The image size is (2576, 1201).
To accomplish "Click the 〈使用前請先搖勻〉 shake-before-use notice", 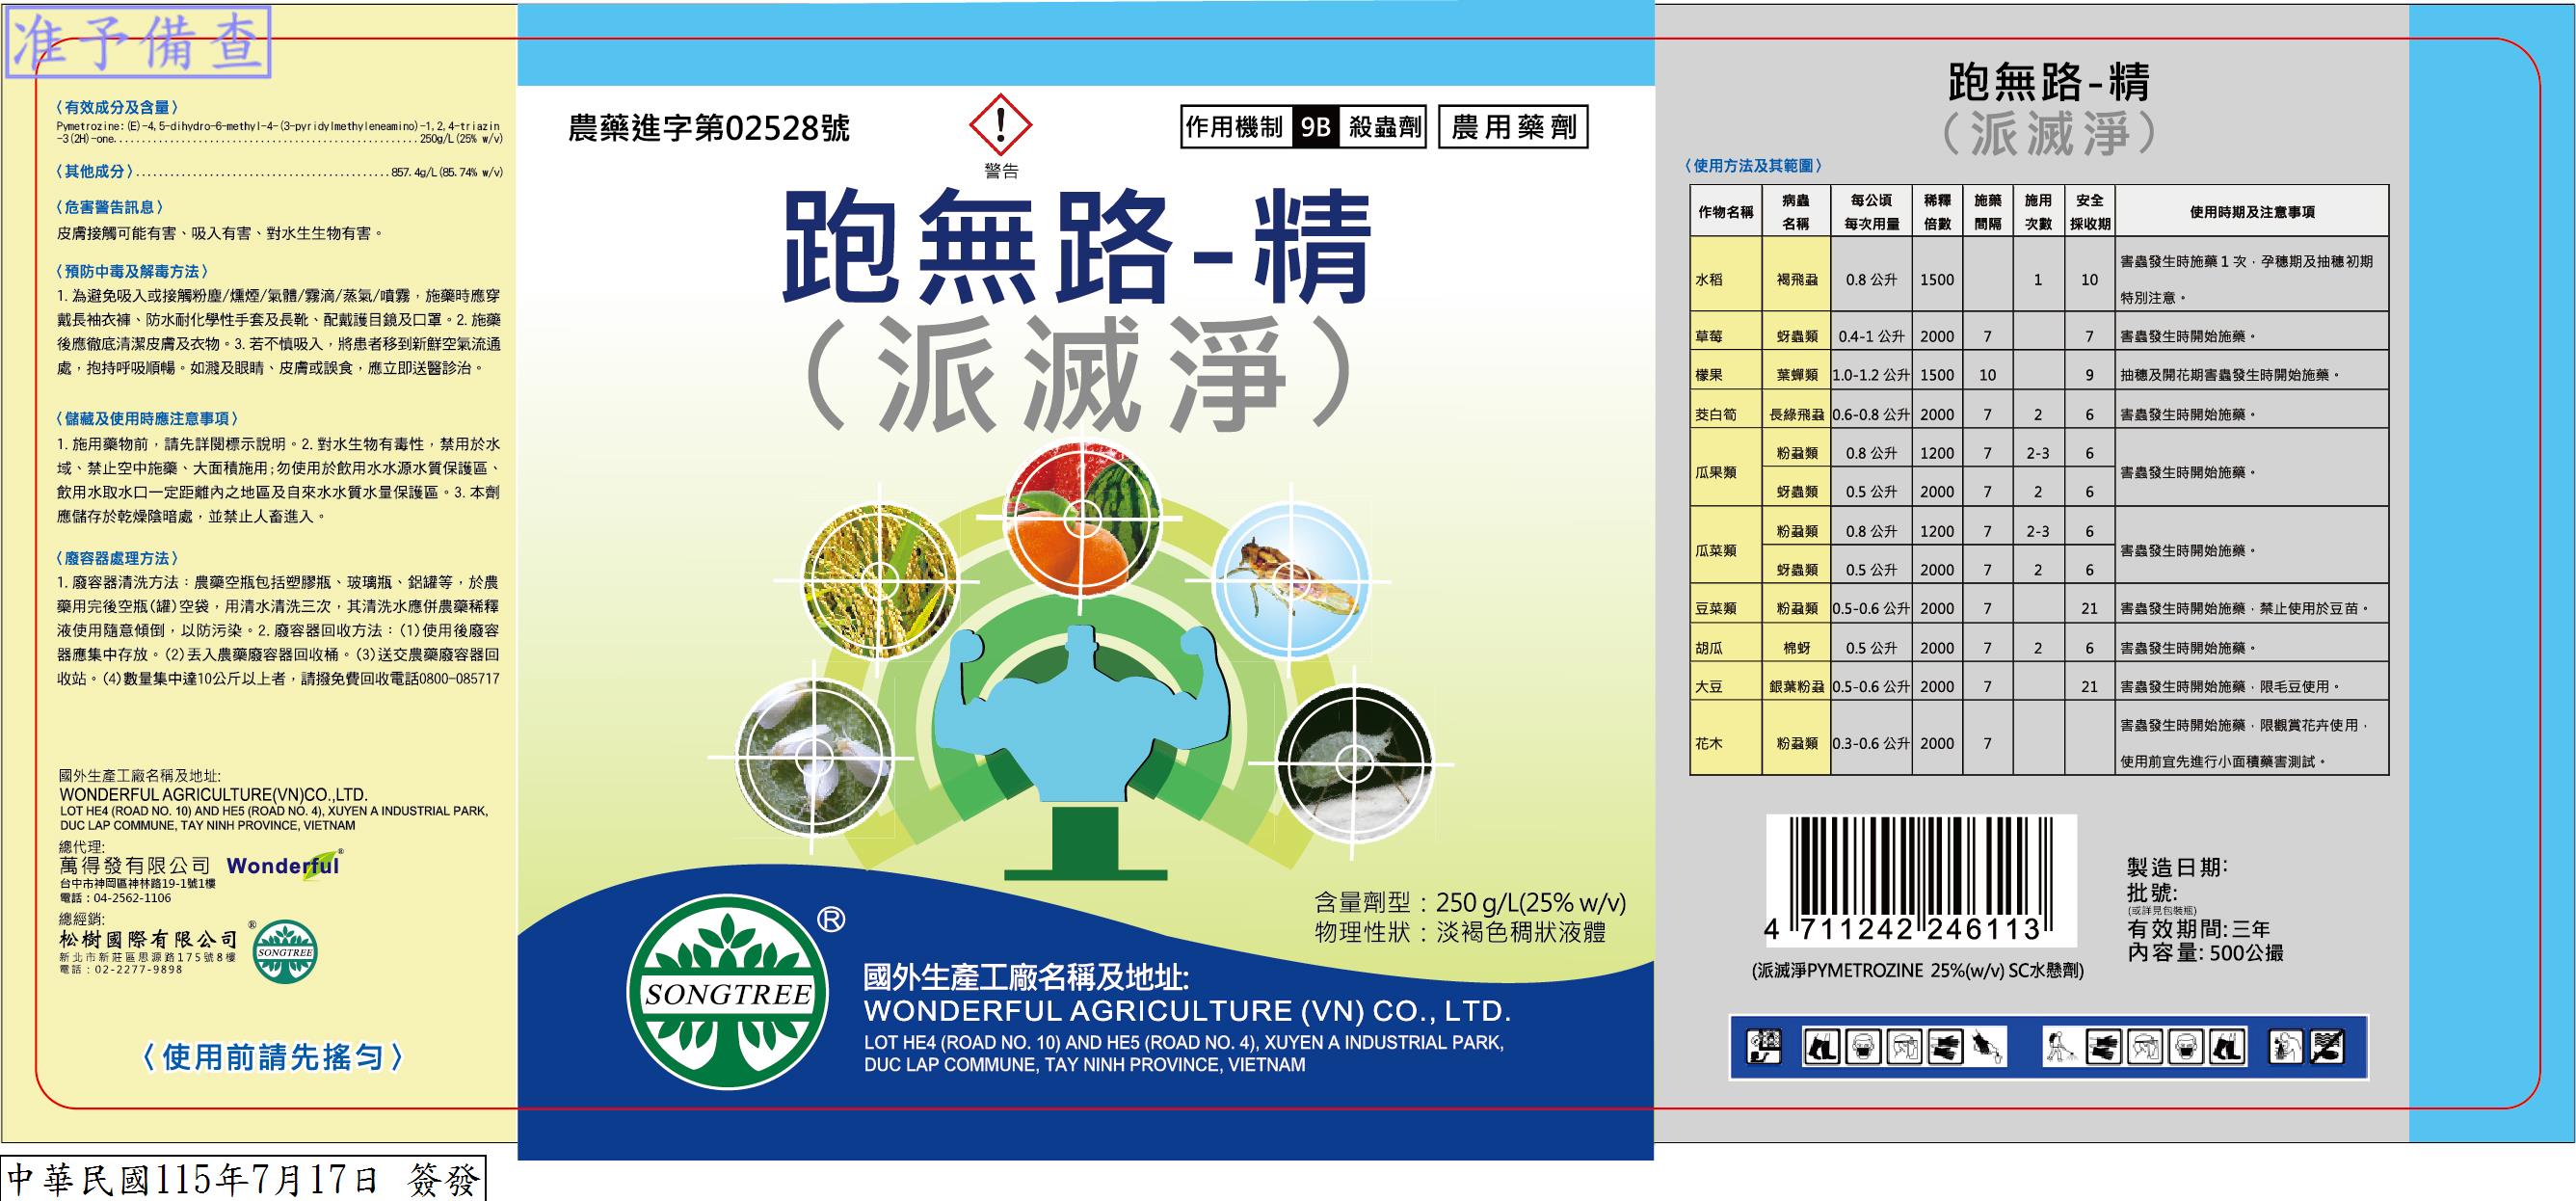I will click(x=273, y=1058).
